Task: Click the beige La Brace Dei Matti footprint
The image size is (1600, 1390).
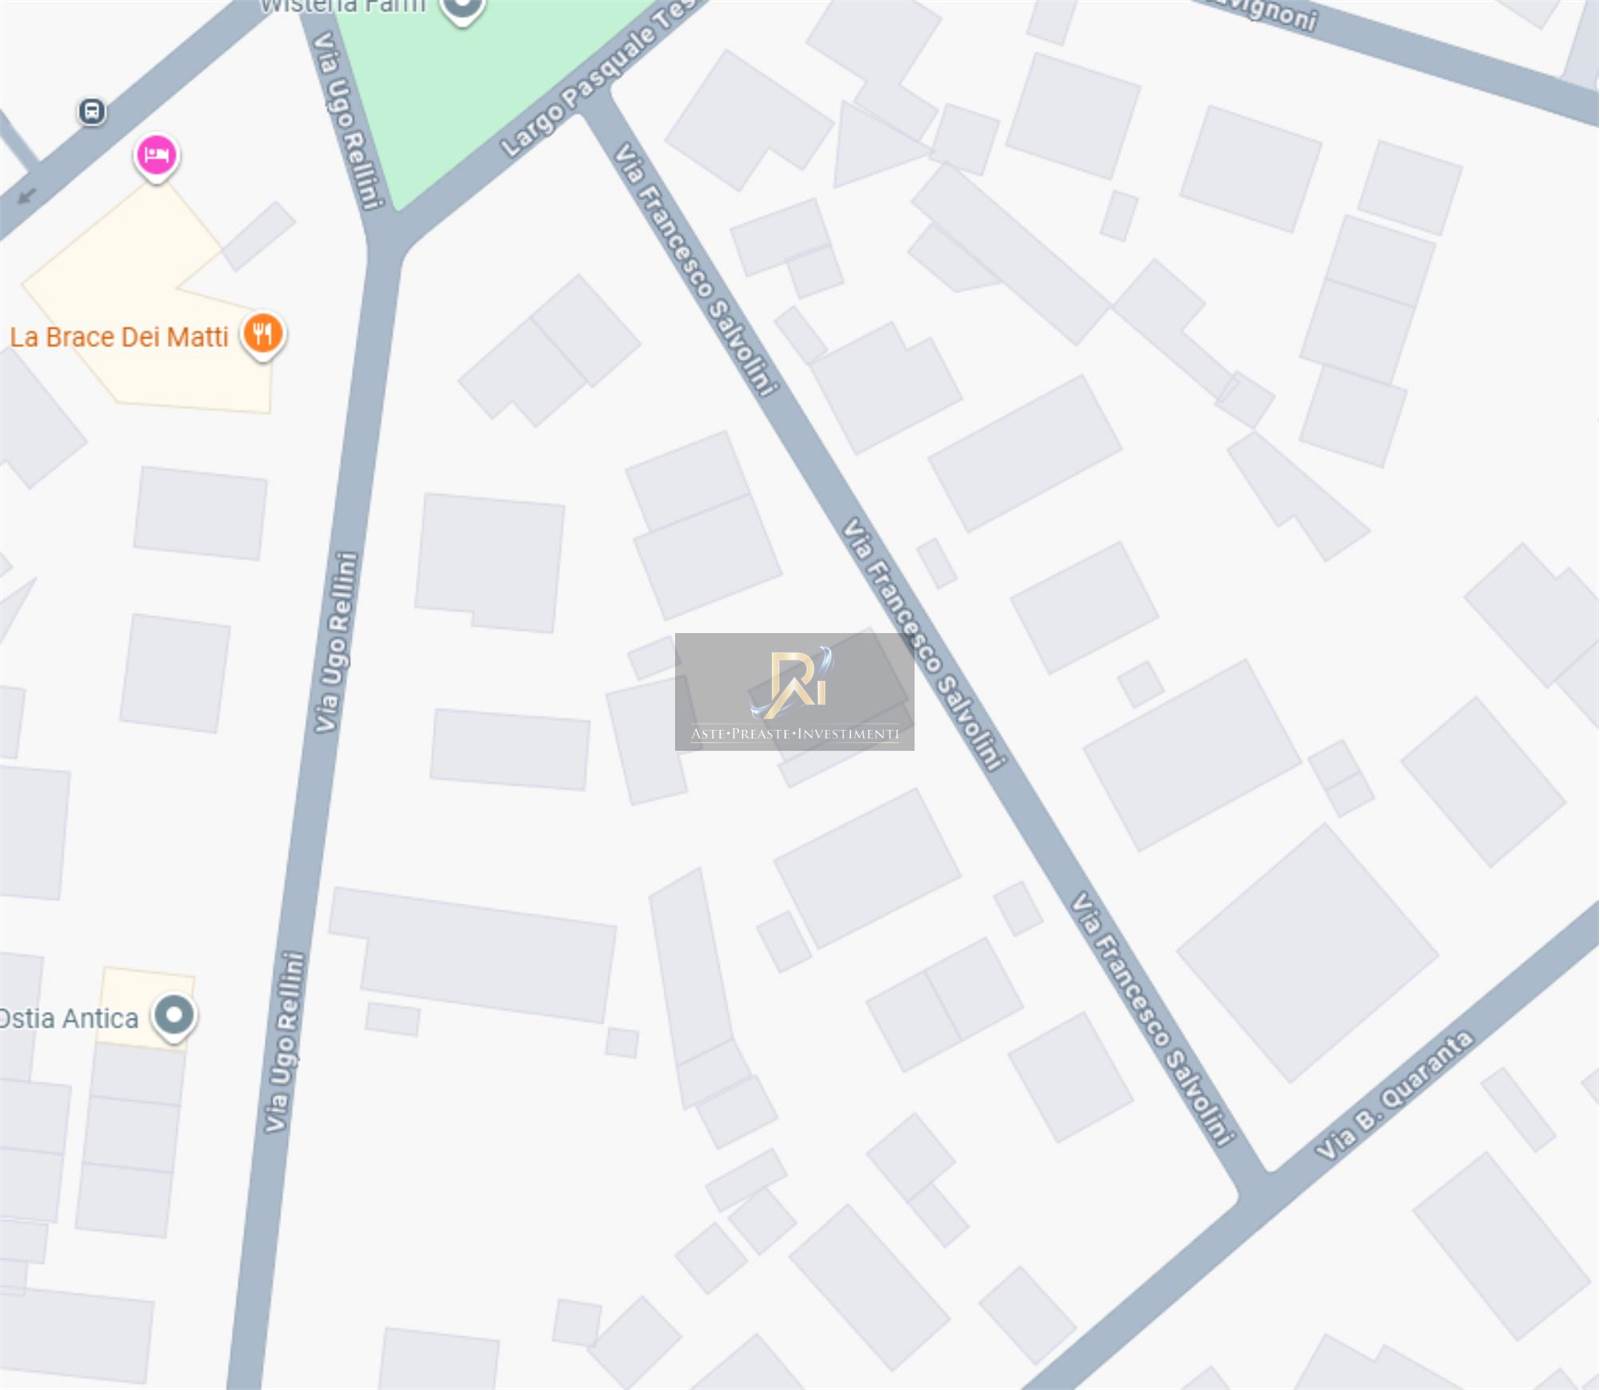Action: 150,300
